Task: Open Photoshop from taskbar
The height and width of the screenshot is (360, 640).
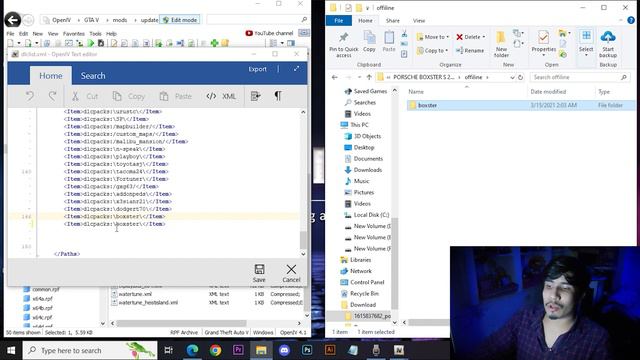Action: [307, 350]
